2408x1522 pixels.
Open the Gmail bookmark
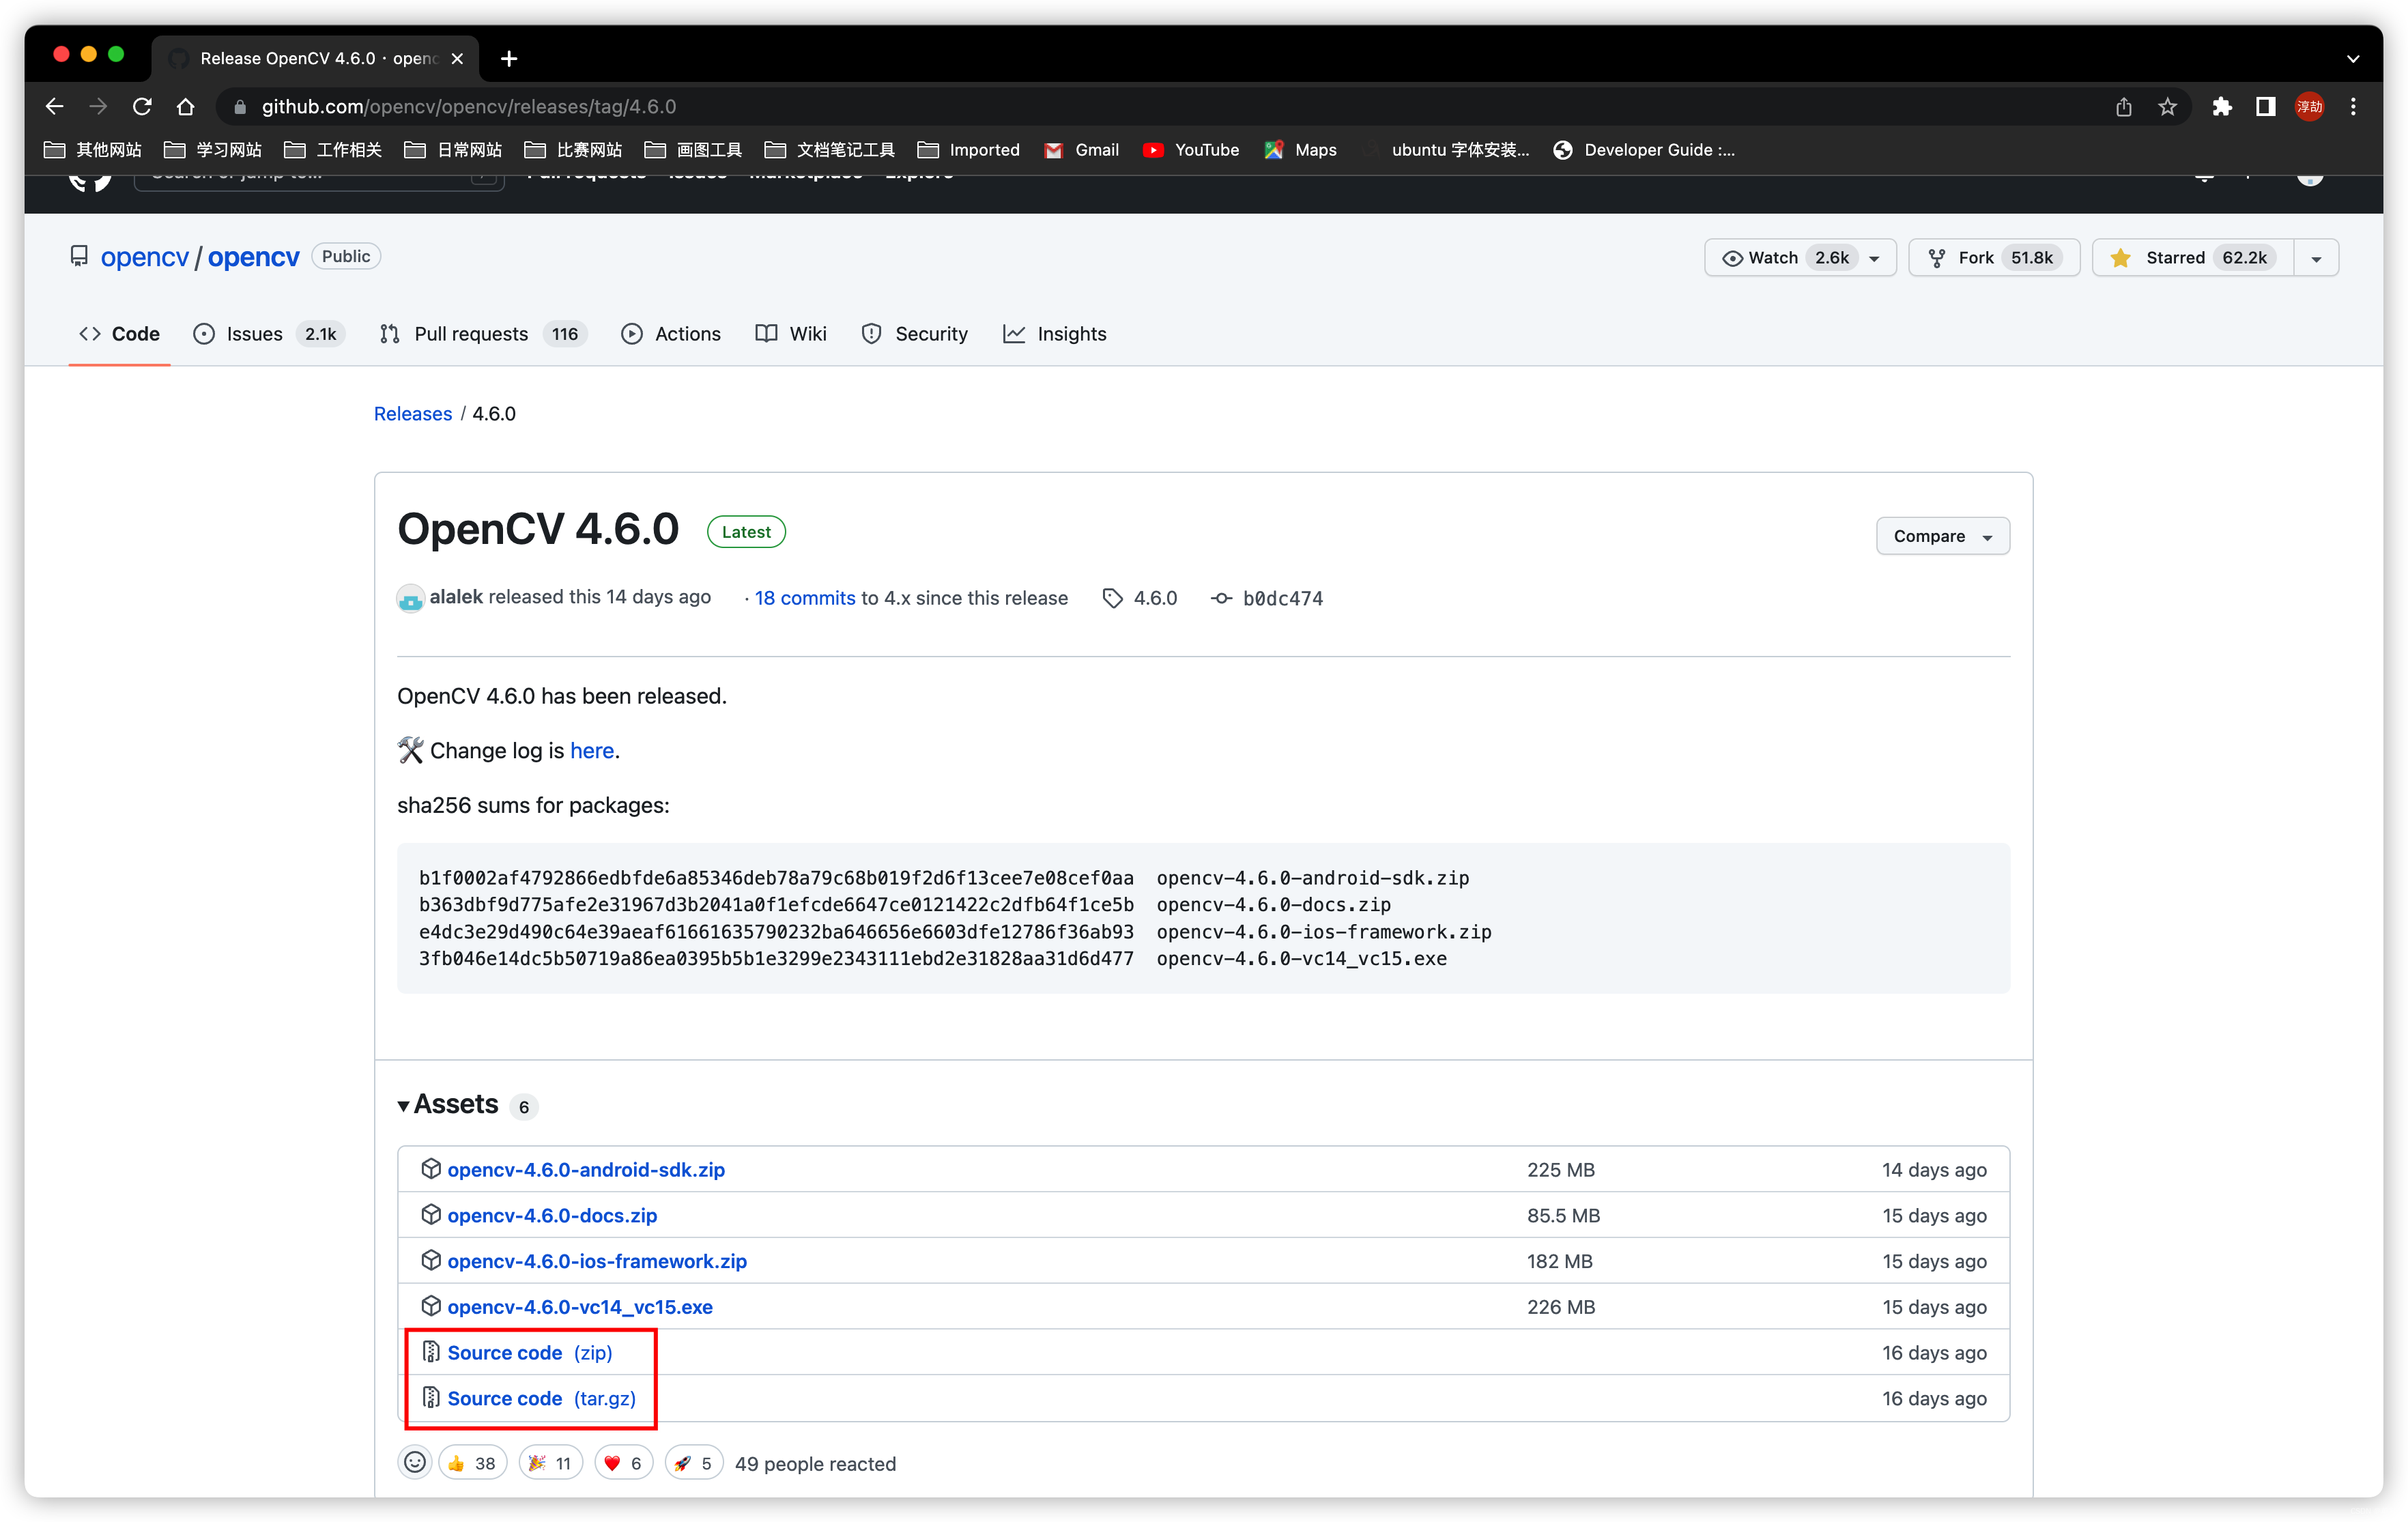coord(1081,150)
